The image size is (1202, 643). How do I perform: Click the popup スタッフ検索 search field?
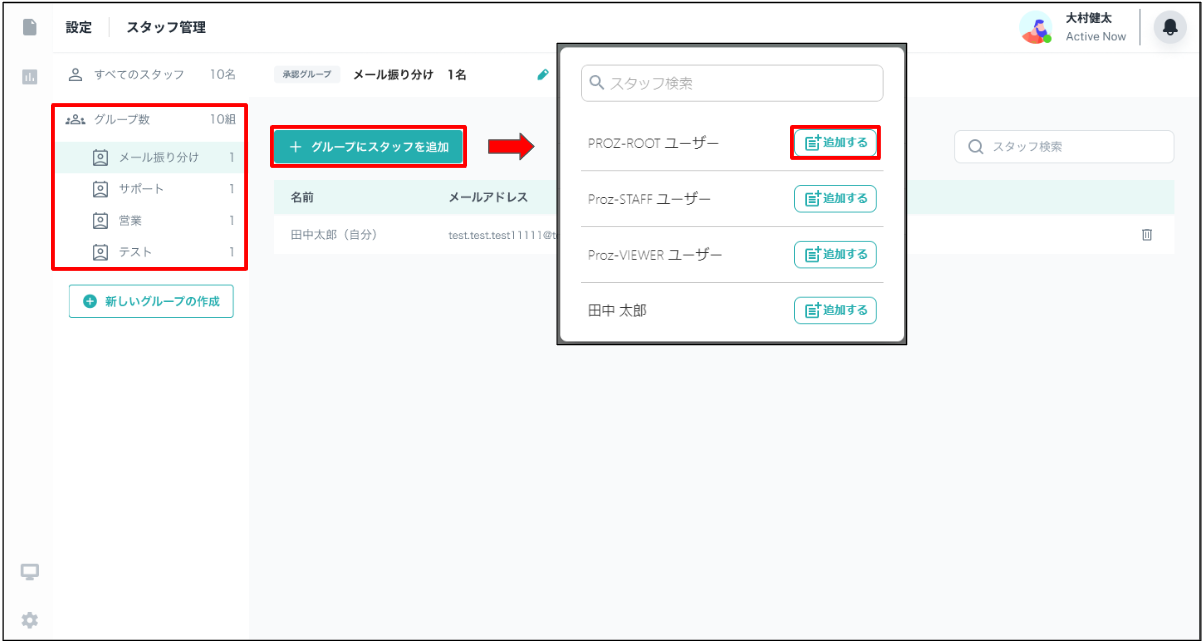tap(732, 83)
